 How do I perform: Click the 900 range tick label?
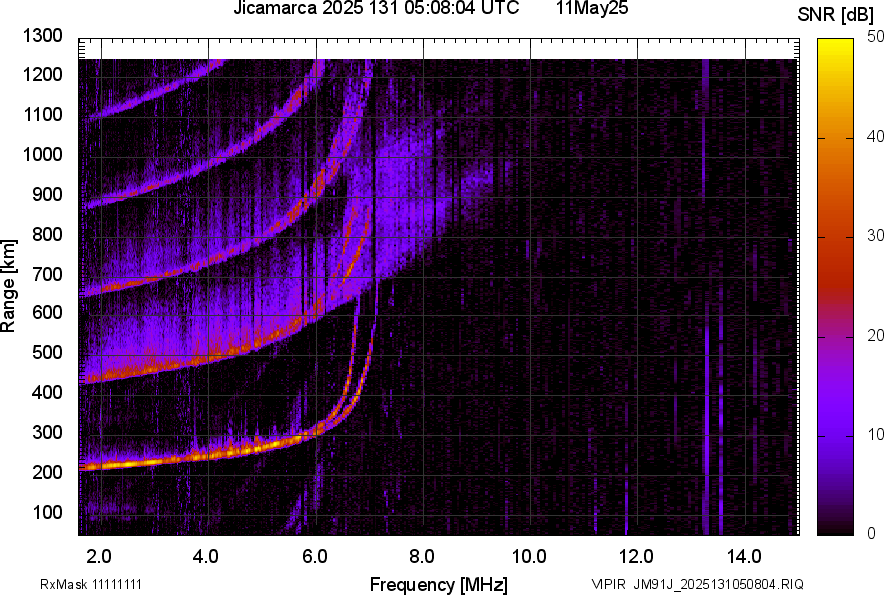pos(47,195)
